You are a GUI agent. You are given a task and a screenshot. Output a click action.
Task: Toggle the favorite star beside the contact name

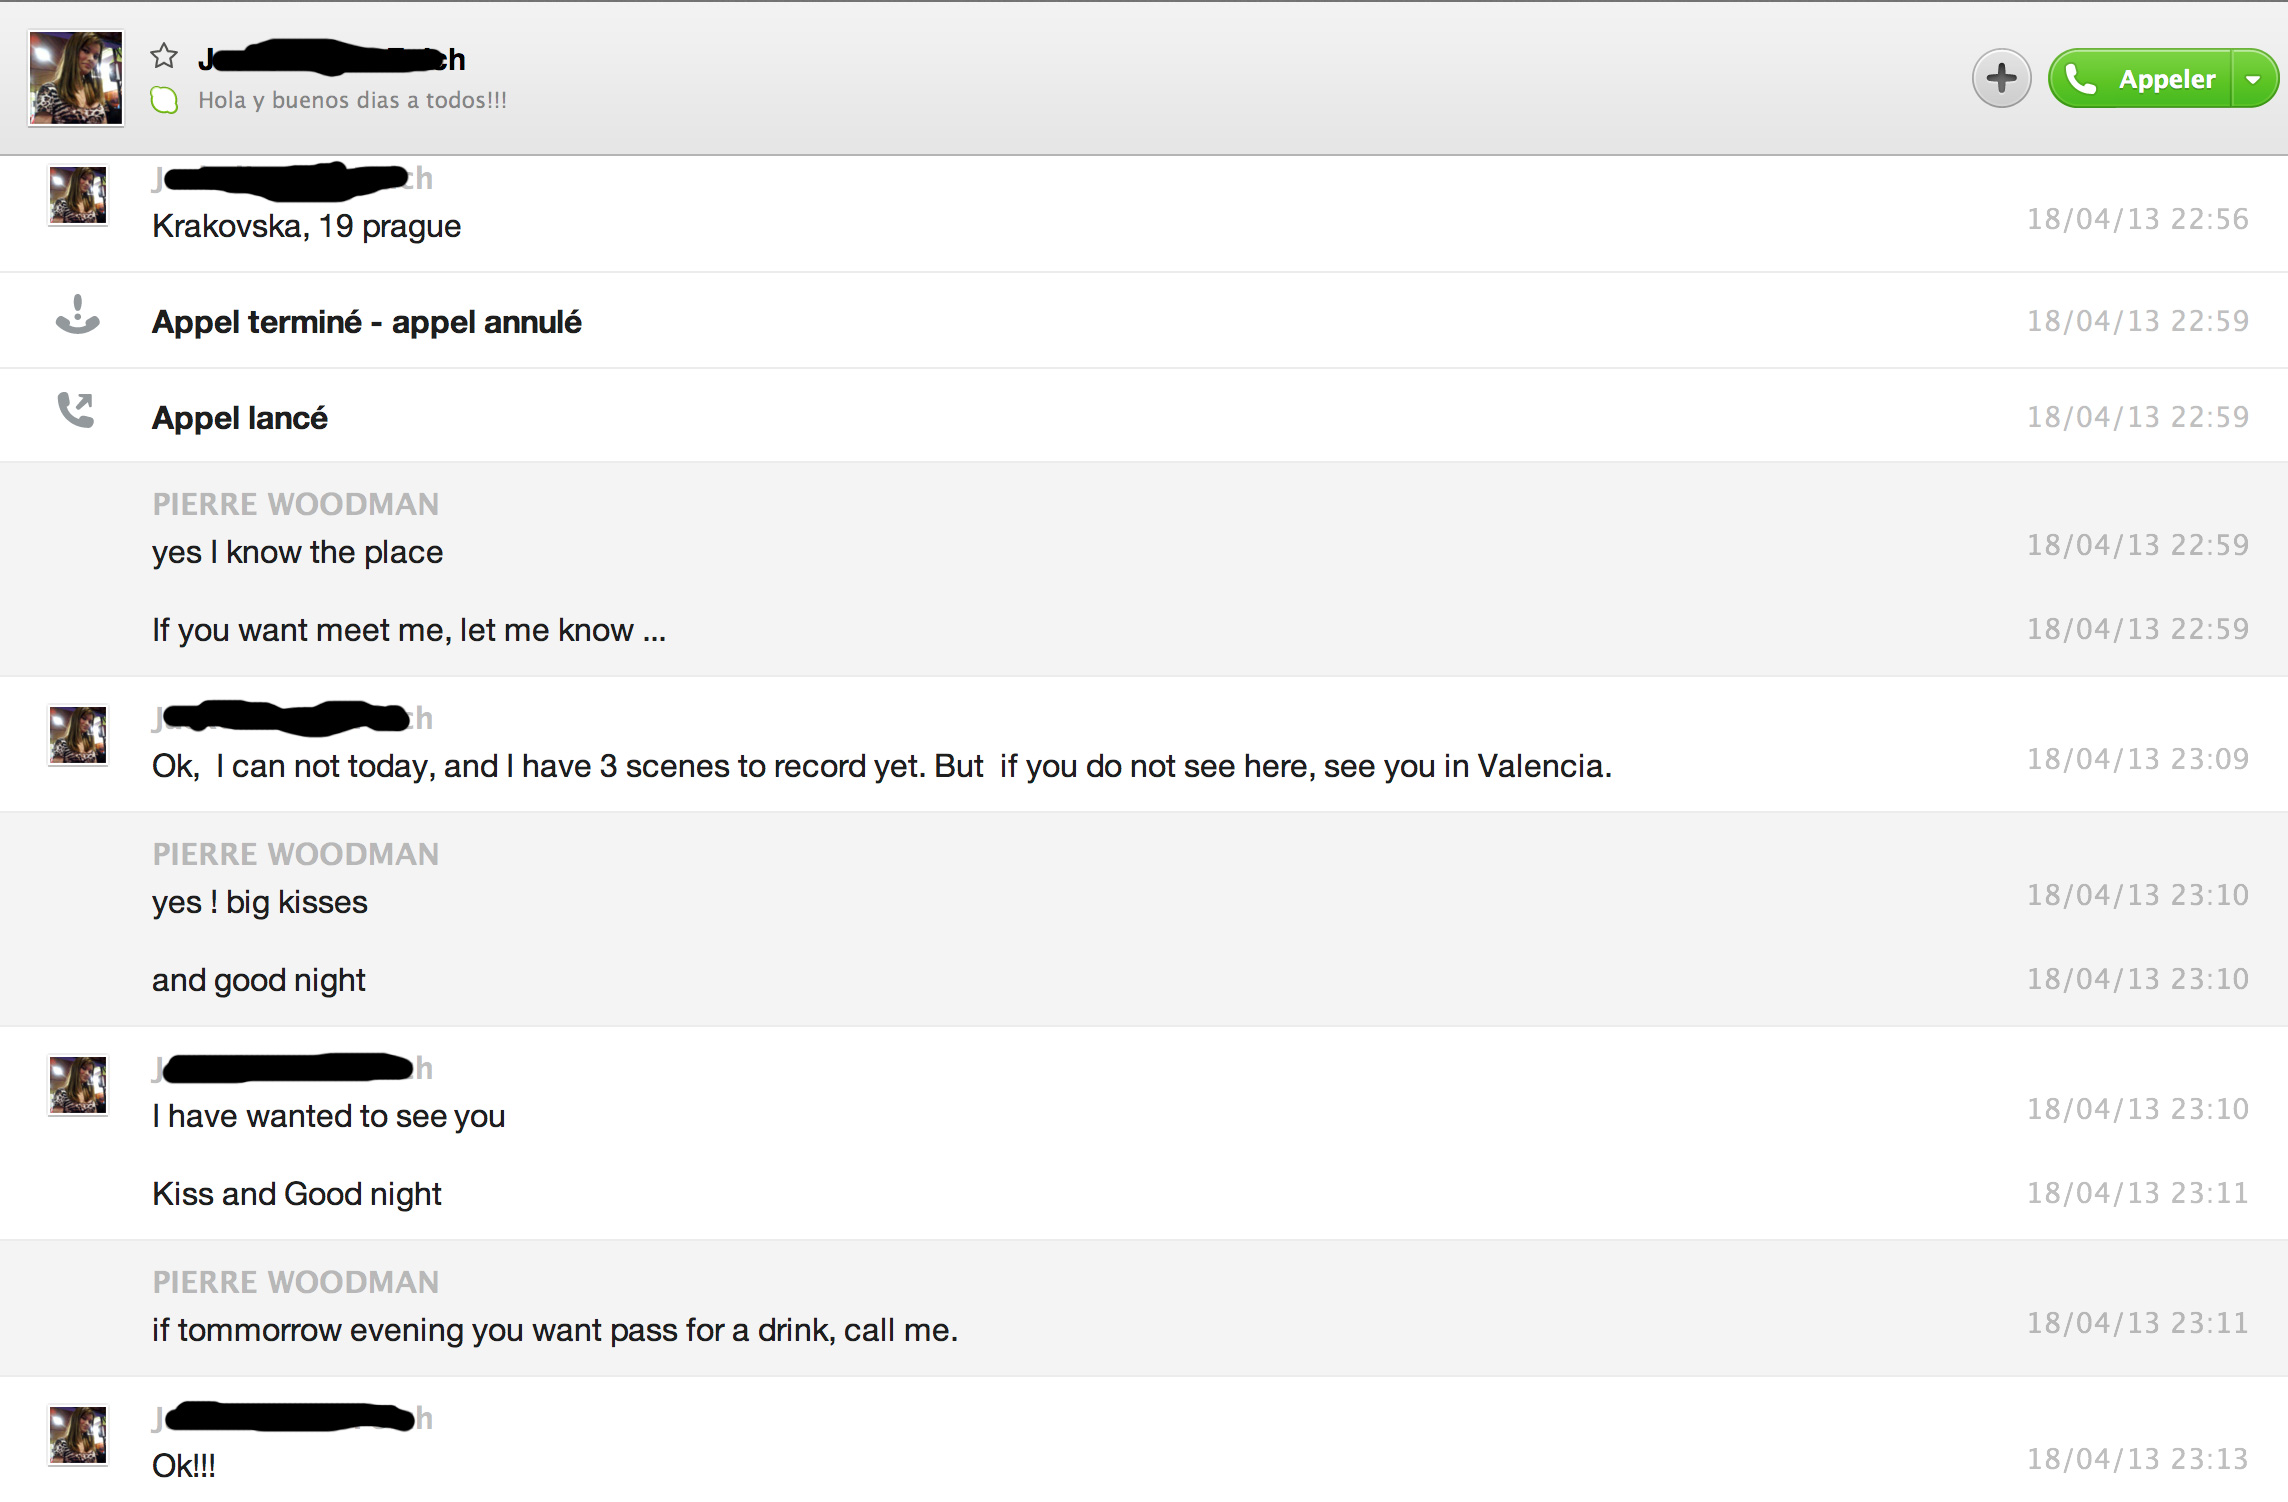tap(164, 56)
